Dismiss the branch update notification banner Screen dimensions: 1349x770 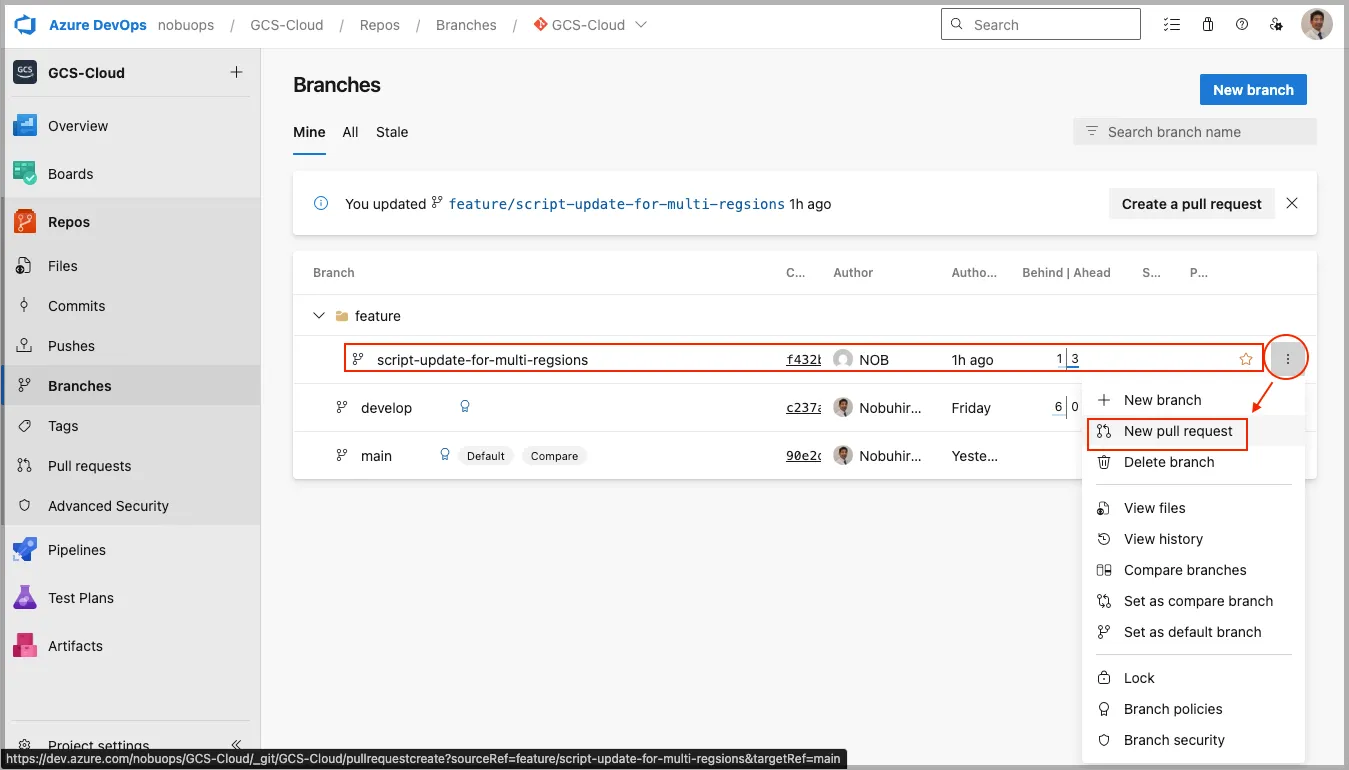[1292, 204]
